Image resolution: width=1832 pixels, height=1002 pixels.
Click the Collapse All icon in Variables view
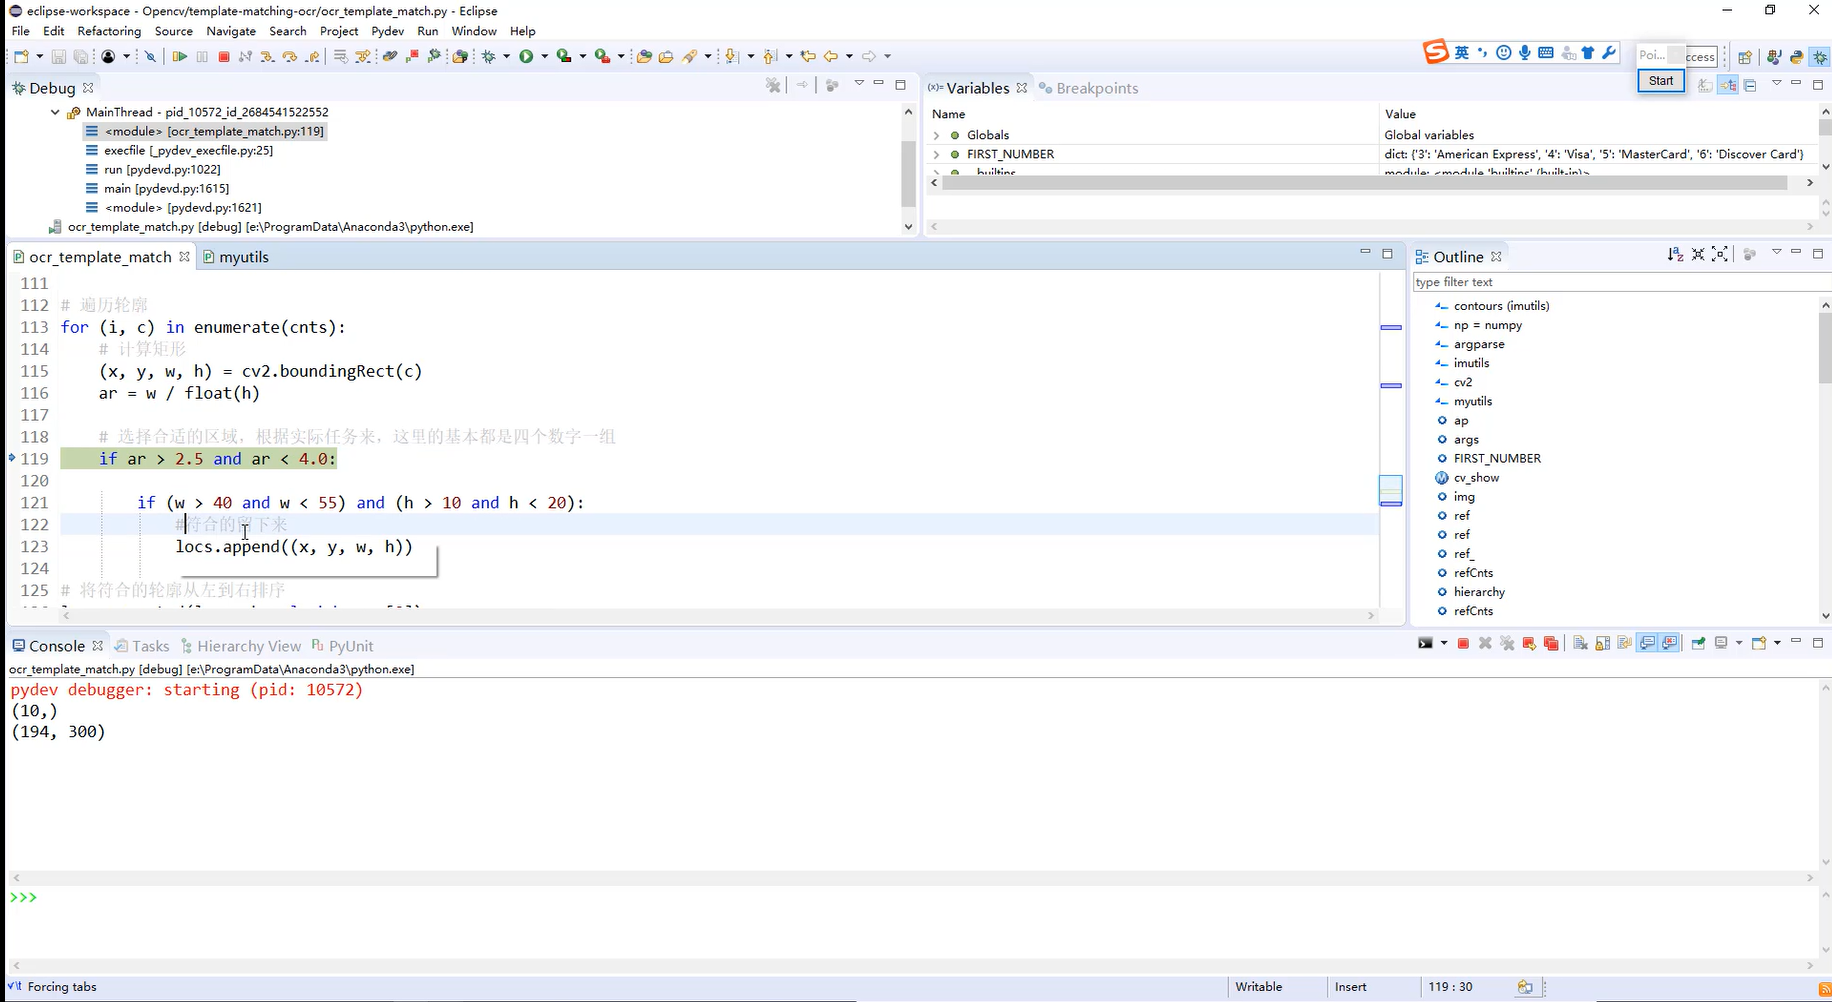1750,85
